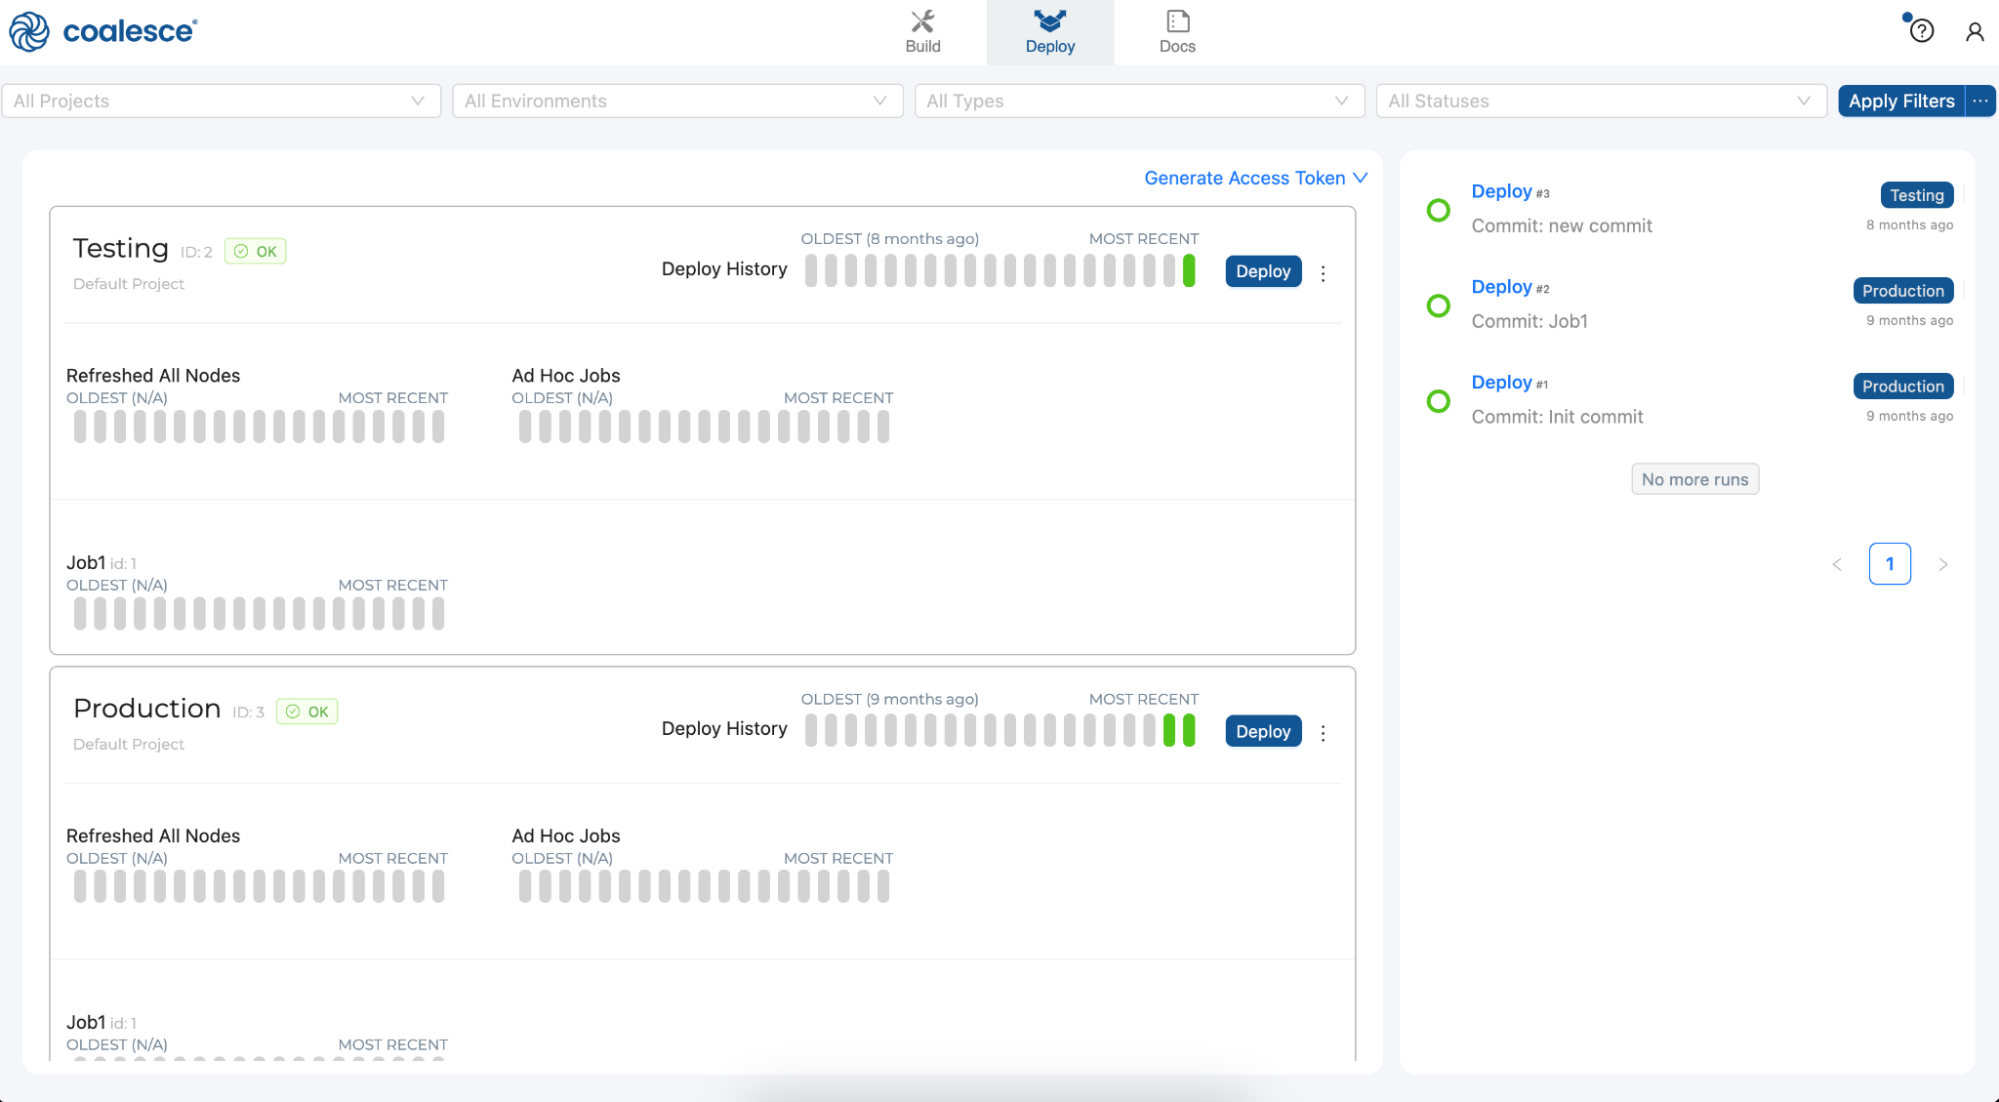1999x1102 pixels.
Task: Open the All Statuses filter dropdown
Action: point(1600,101)
